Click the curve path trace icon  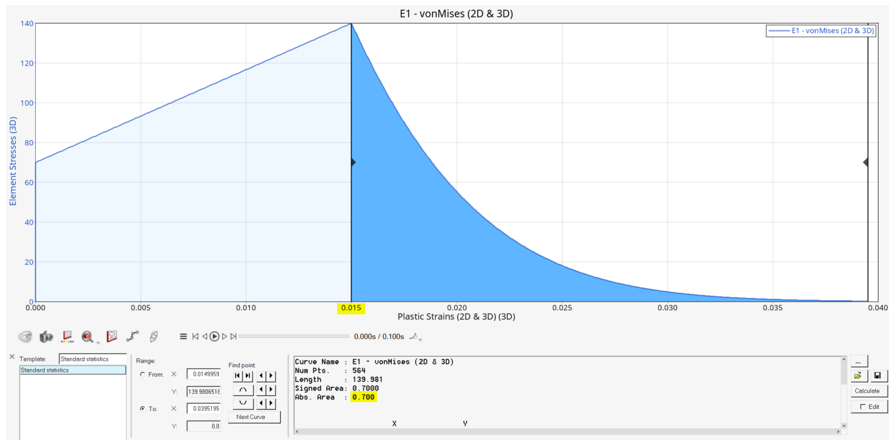[x=133, y=336]
